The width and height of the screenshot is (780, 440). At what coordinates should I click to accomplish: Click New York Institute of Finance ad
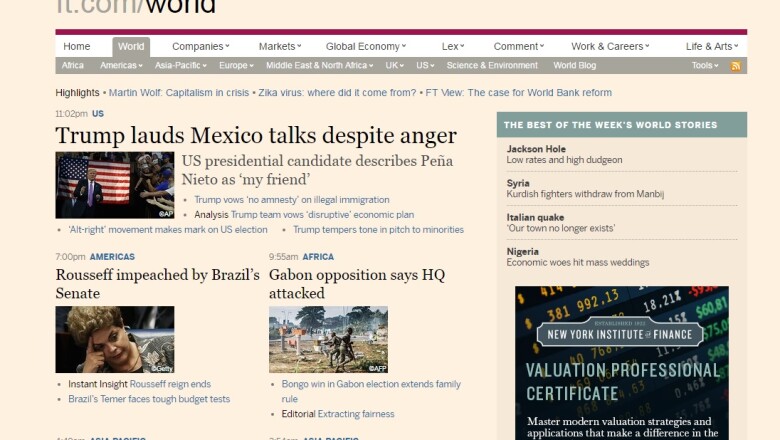(x=622, y=363)
